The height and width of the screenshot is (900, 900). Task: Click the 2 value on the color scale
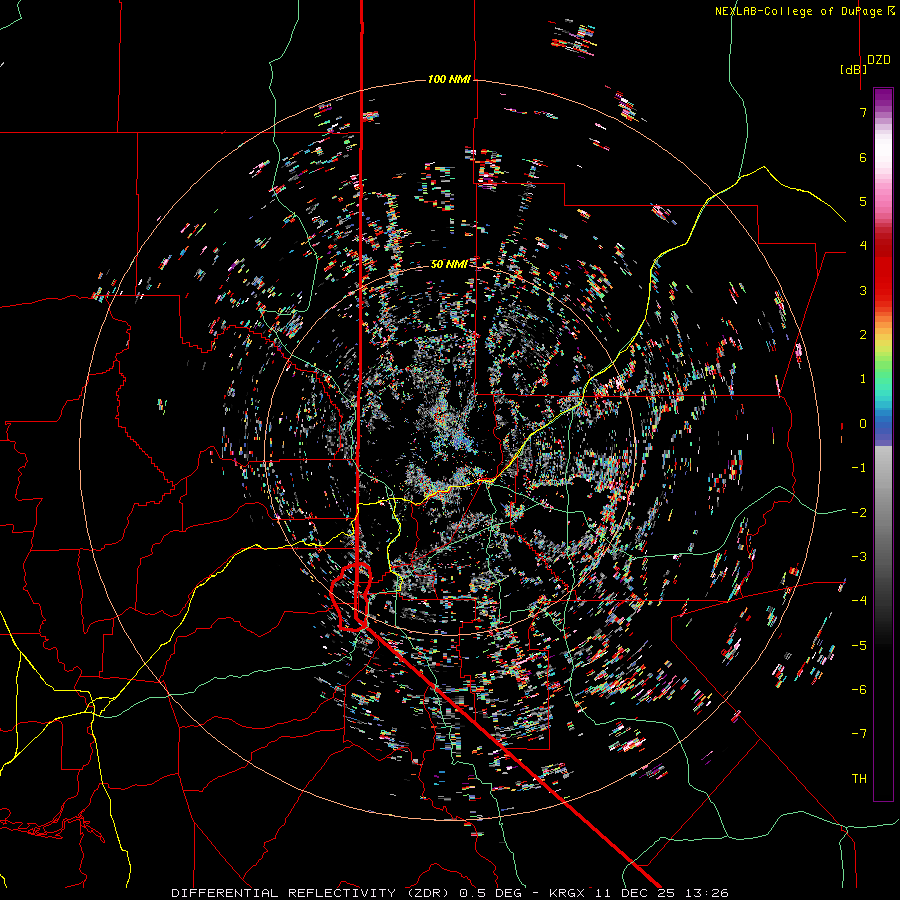pos(863,335)
